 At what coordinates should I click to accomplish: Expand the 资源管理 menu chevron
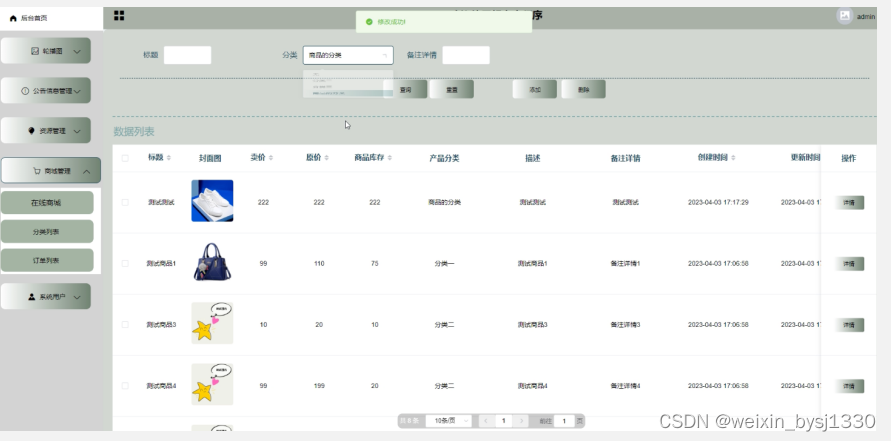tap(77, 131)
